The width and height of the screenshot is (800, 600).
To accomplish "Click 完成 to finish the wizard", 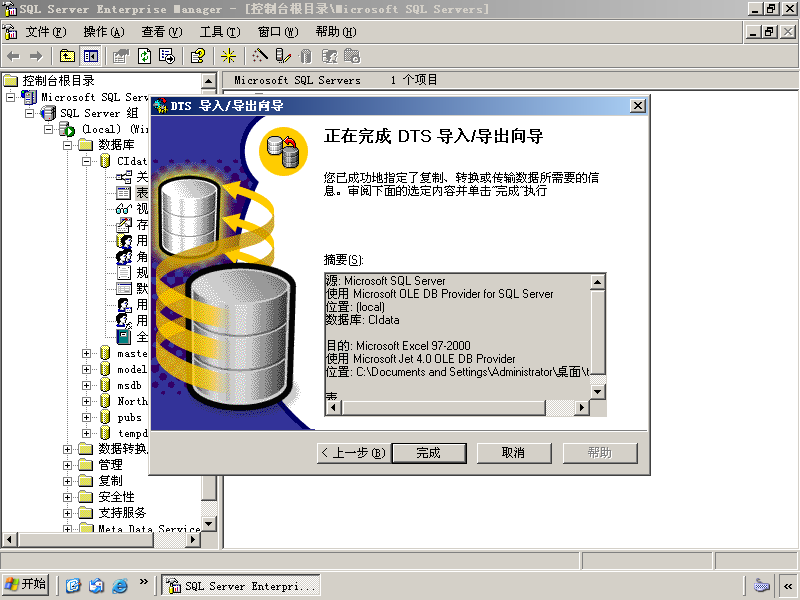I will [x=429, y=453].
